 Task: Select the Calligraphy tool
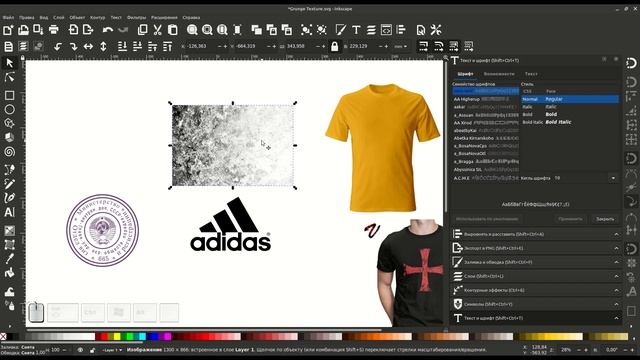pyautogui.click(x=9, y=198)
